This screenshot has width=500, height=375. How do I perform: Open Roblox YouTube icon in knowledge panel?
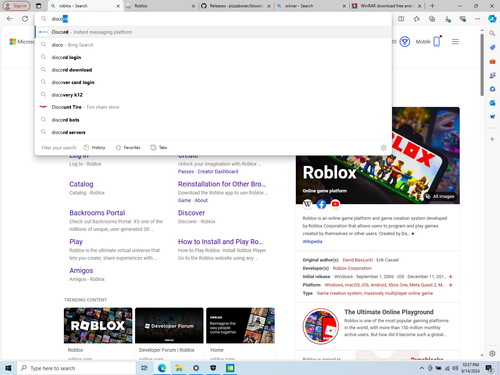pyautogui.click(x=335, y=204)
